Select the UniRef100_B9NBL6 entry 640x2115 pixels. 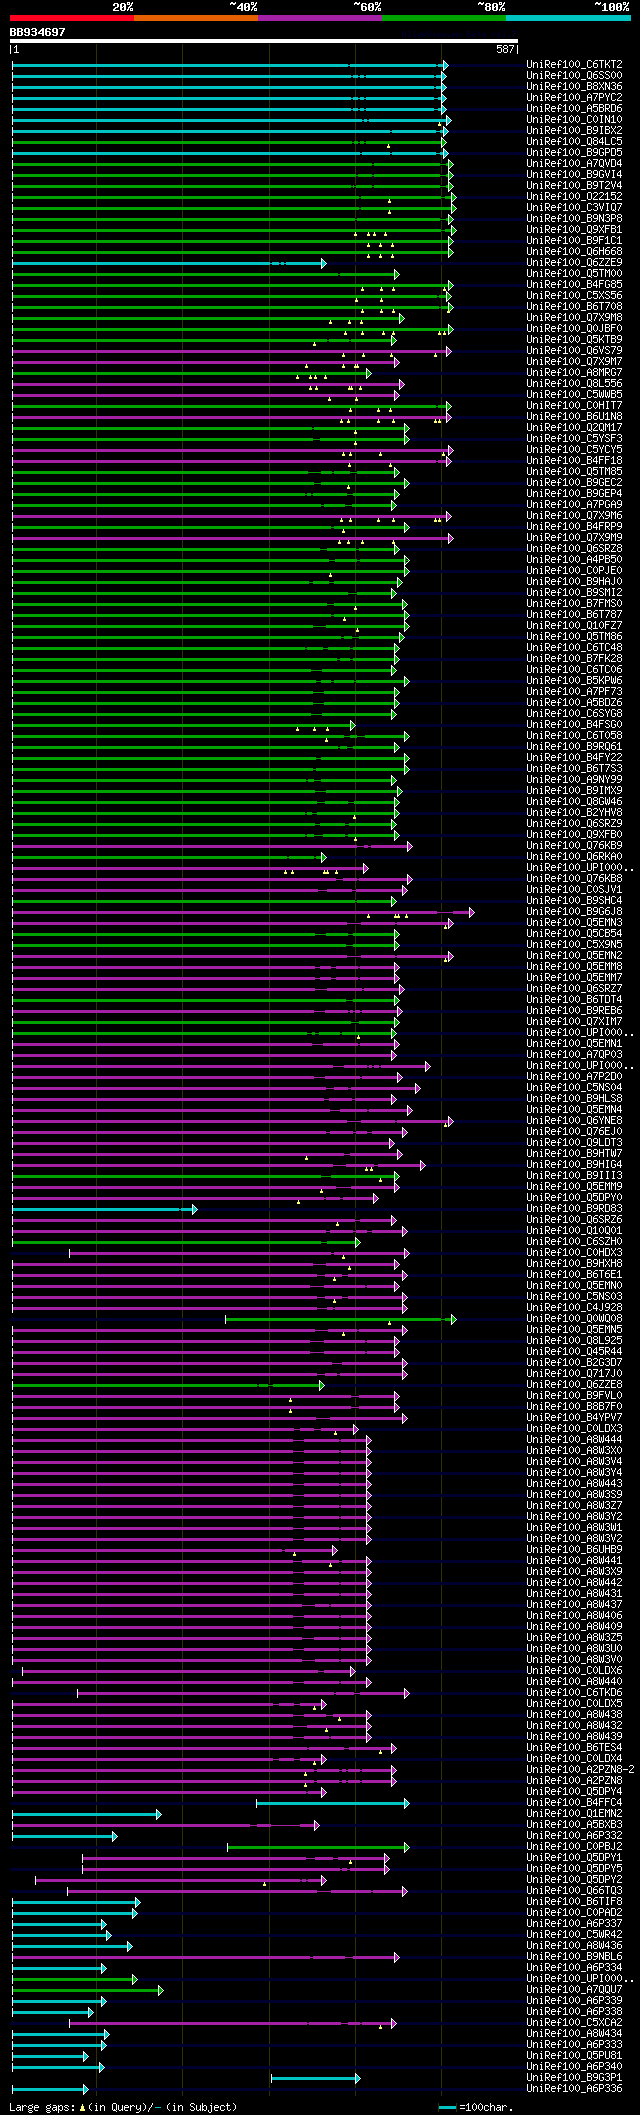point(574,1957)
